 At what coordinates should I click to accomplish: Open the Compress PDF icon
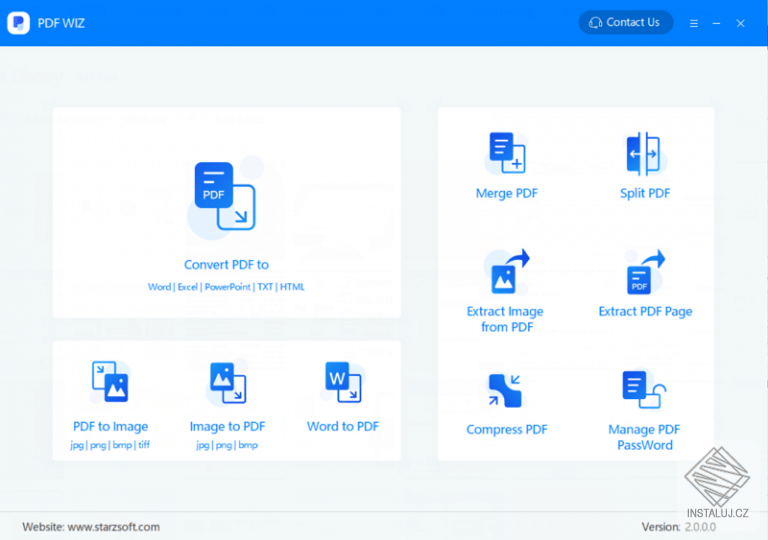[x=505, y=391]
